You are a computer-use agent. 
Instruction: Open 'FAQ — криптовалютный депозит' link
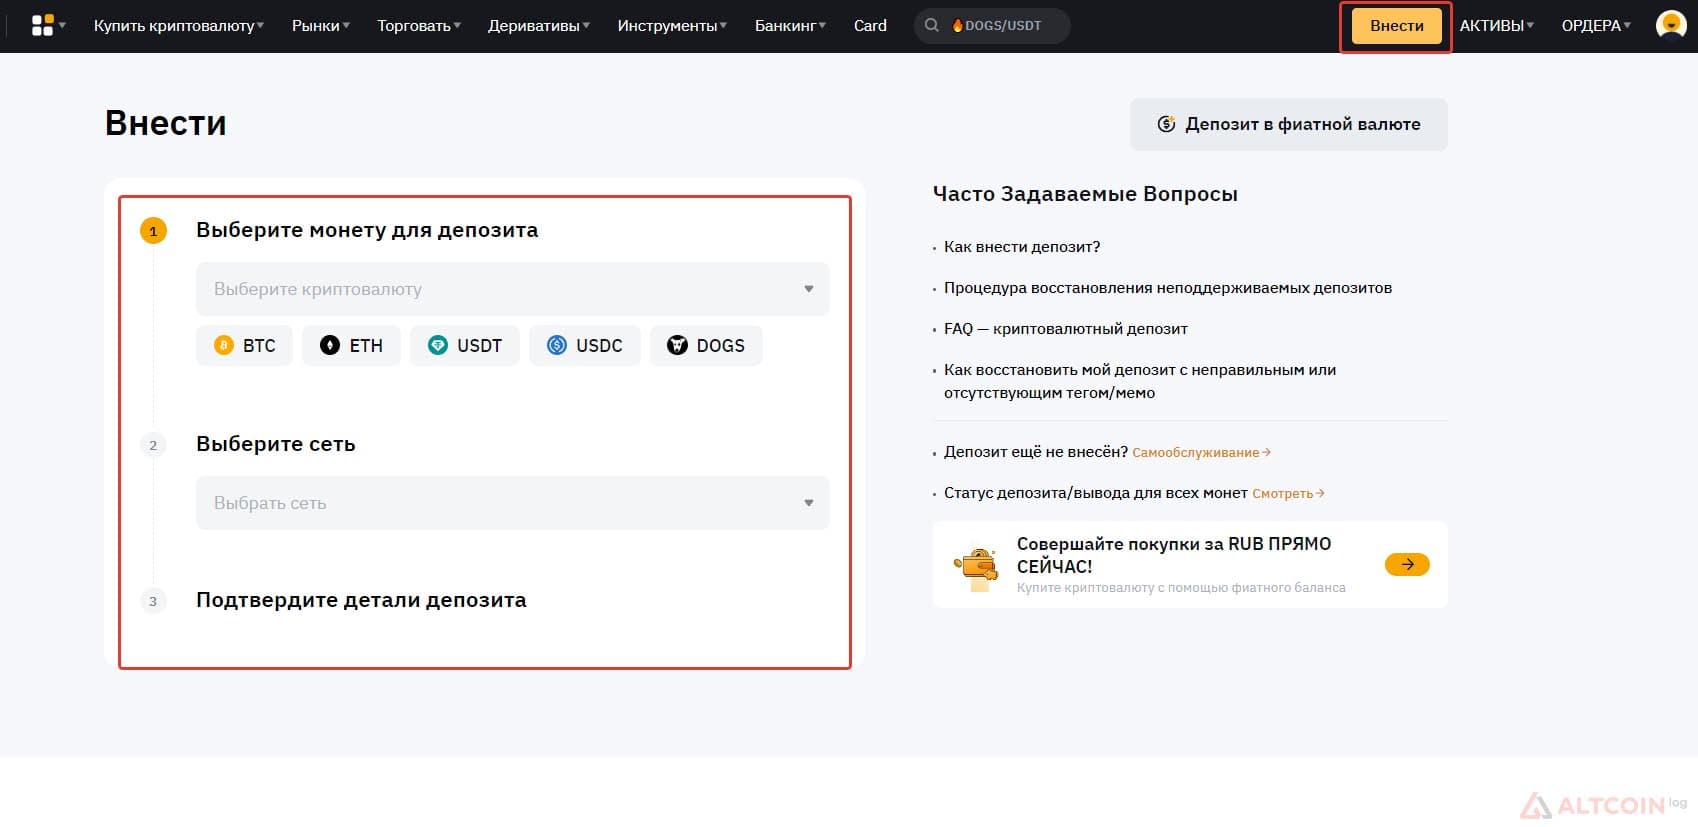pos(1066,329)
